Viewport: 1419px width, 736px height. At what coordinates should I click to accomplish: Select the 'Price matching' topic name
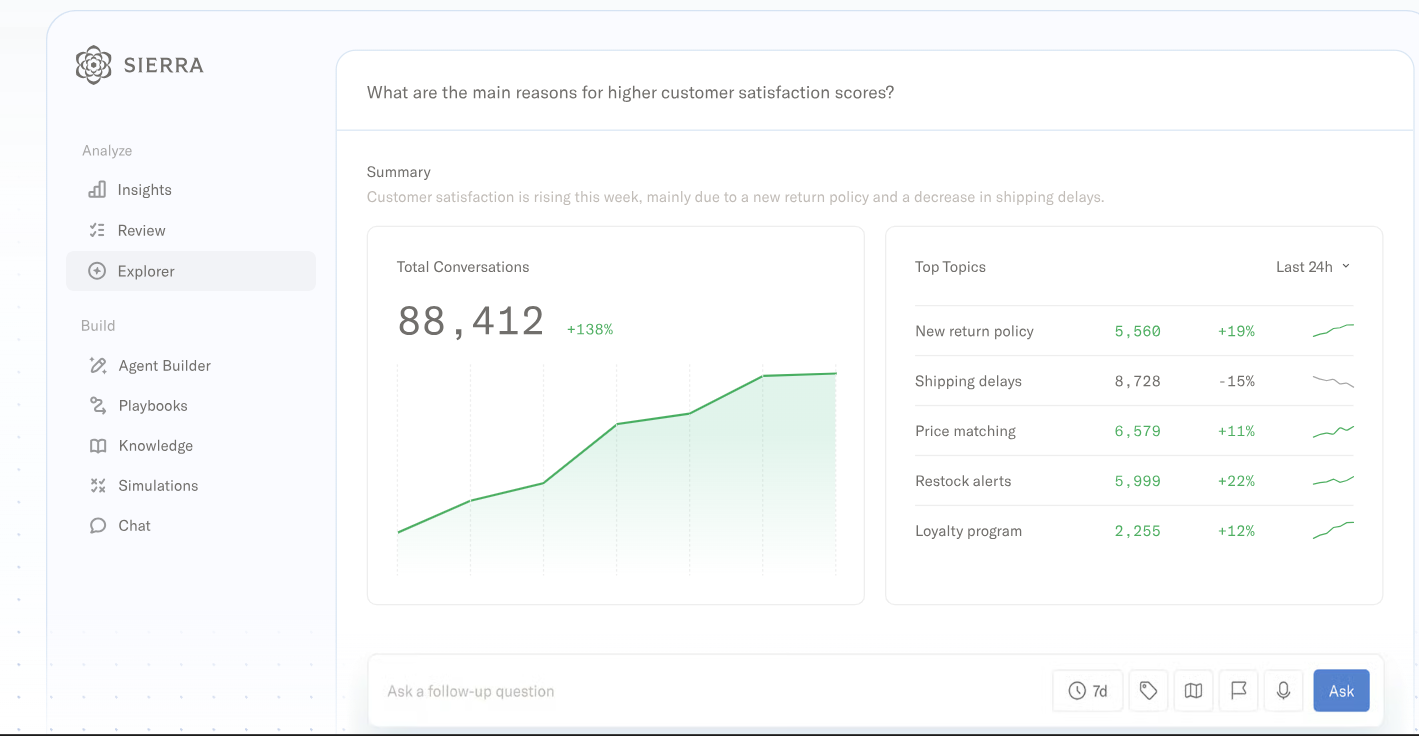click(x=965, y=431)
